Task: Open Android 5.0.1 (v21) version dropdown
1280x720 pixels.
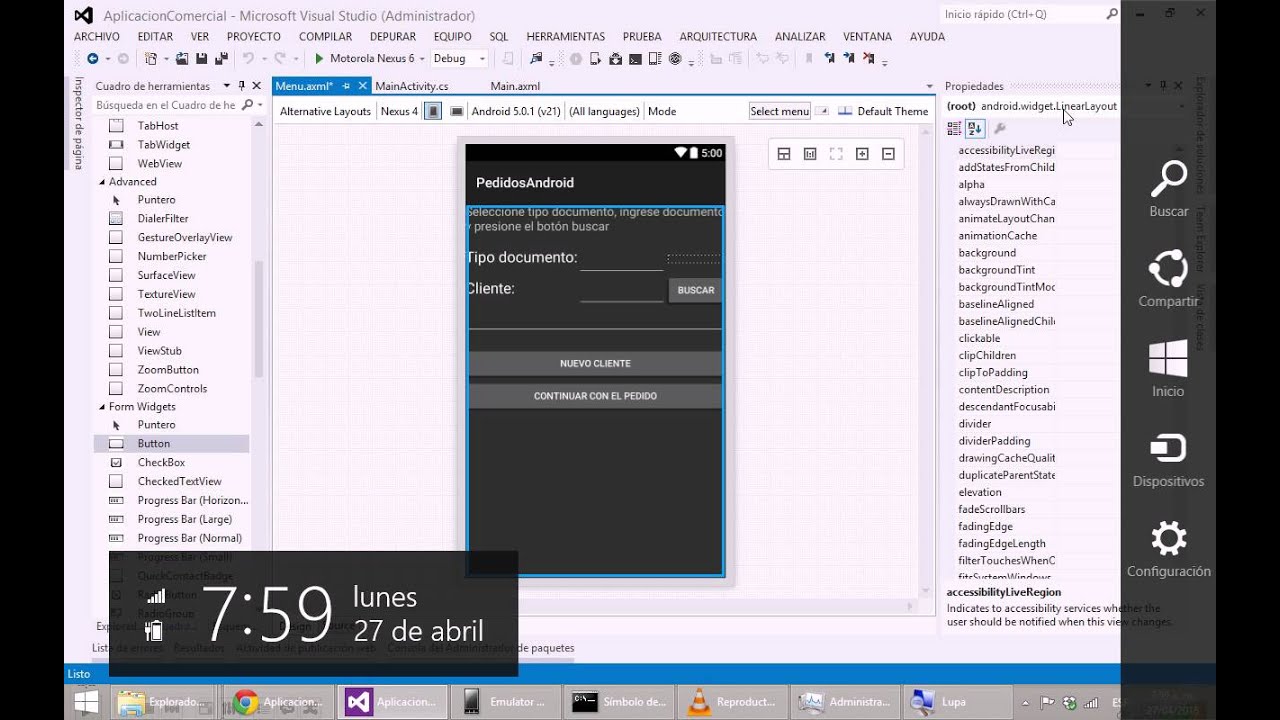Action: (516, 111)
